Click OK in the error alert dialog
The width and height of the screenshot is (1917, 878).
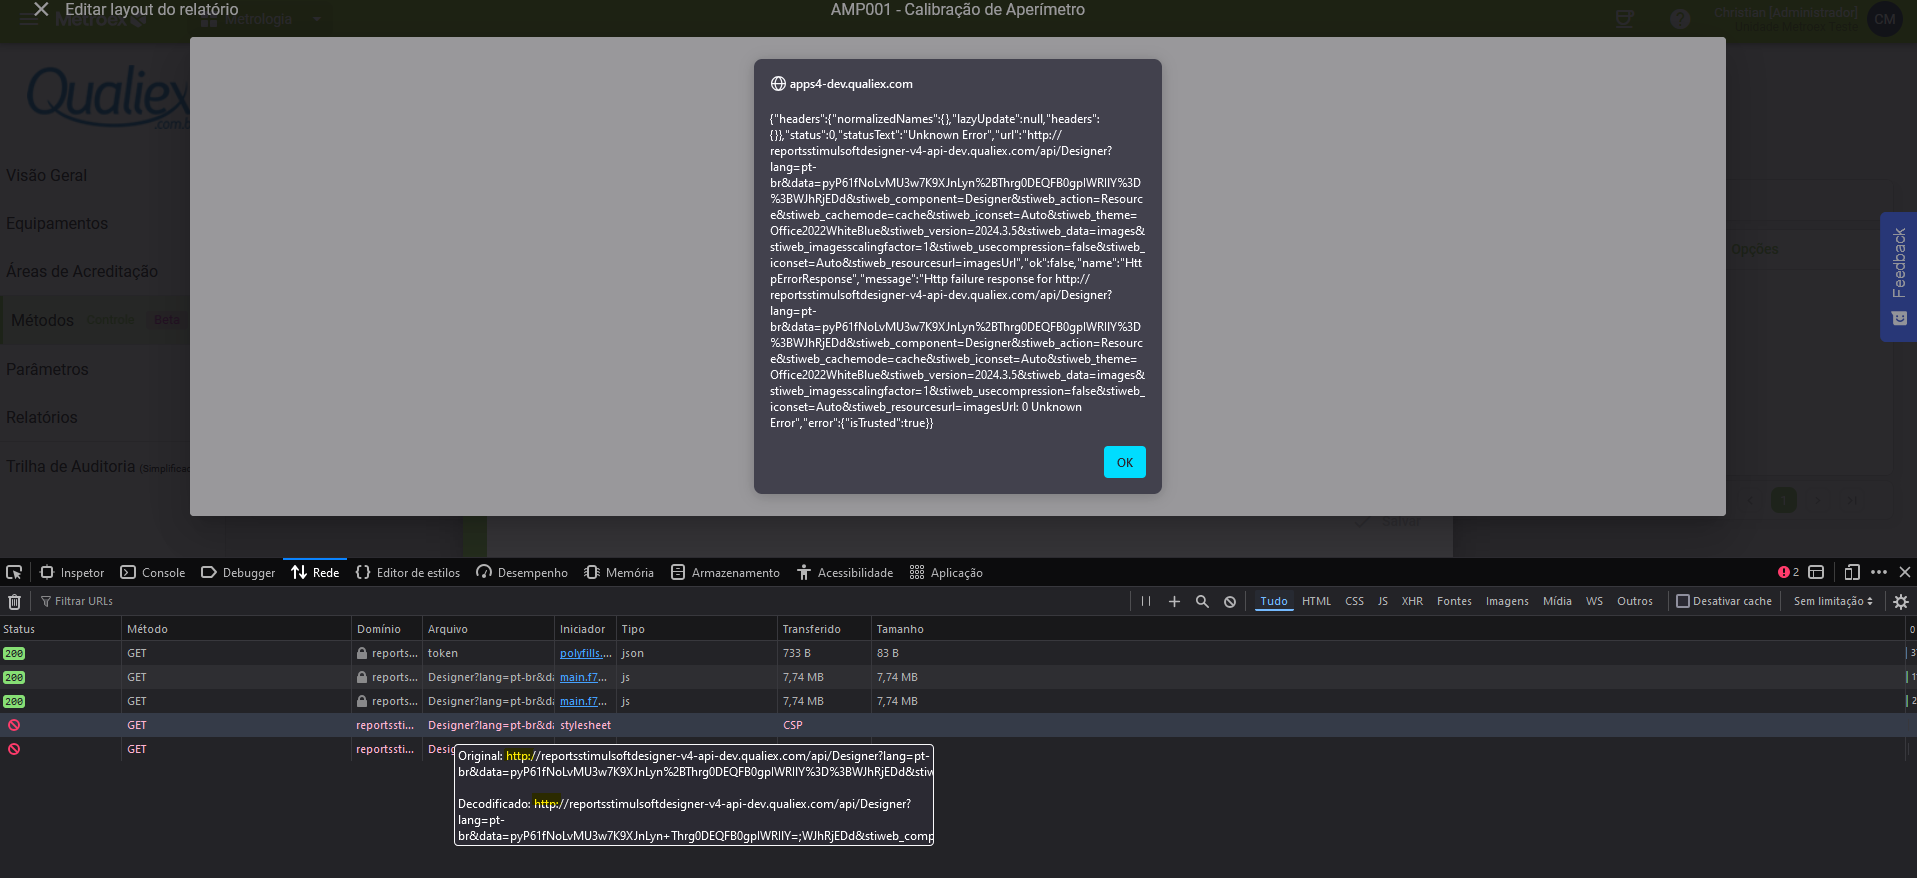(x=1124, y=462)
